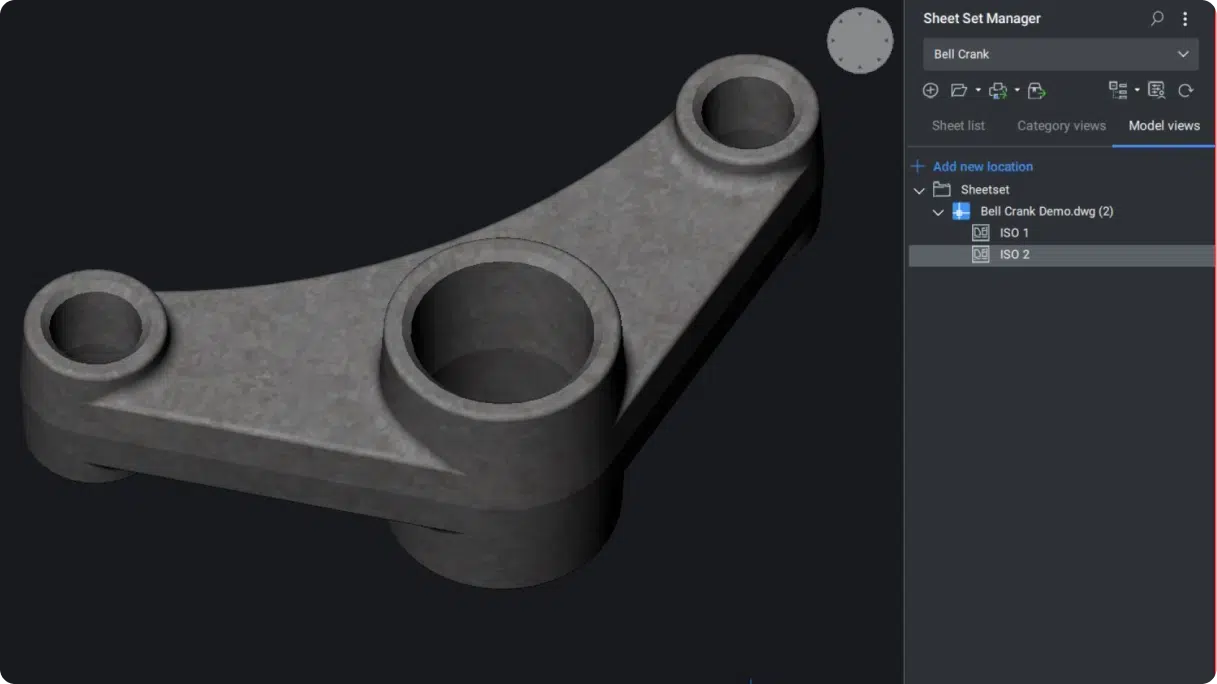The image size is (1217, 684).
Task: Open the dropdown arrow beside the publish icon
Action: click(x=1017, y=90)
